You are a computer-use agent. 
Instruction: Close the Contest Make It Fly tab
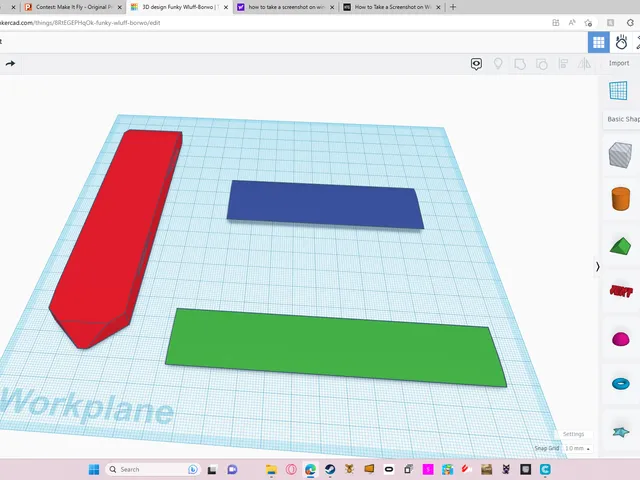[x=120, y=7]
